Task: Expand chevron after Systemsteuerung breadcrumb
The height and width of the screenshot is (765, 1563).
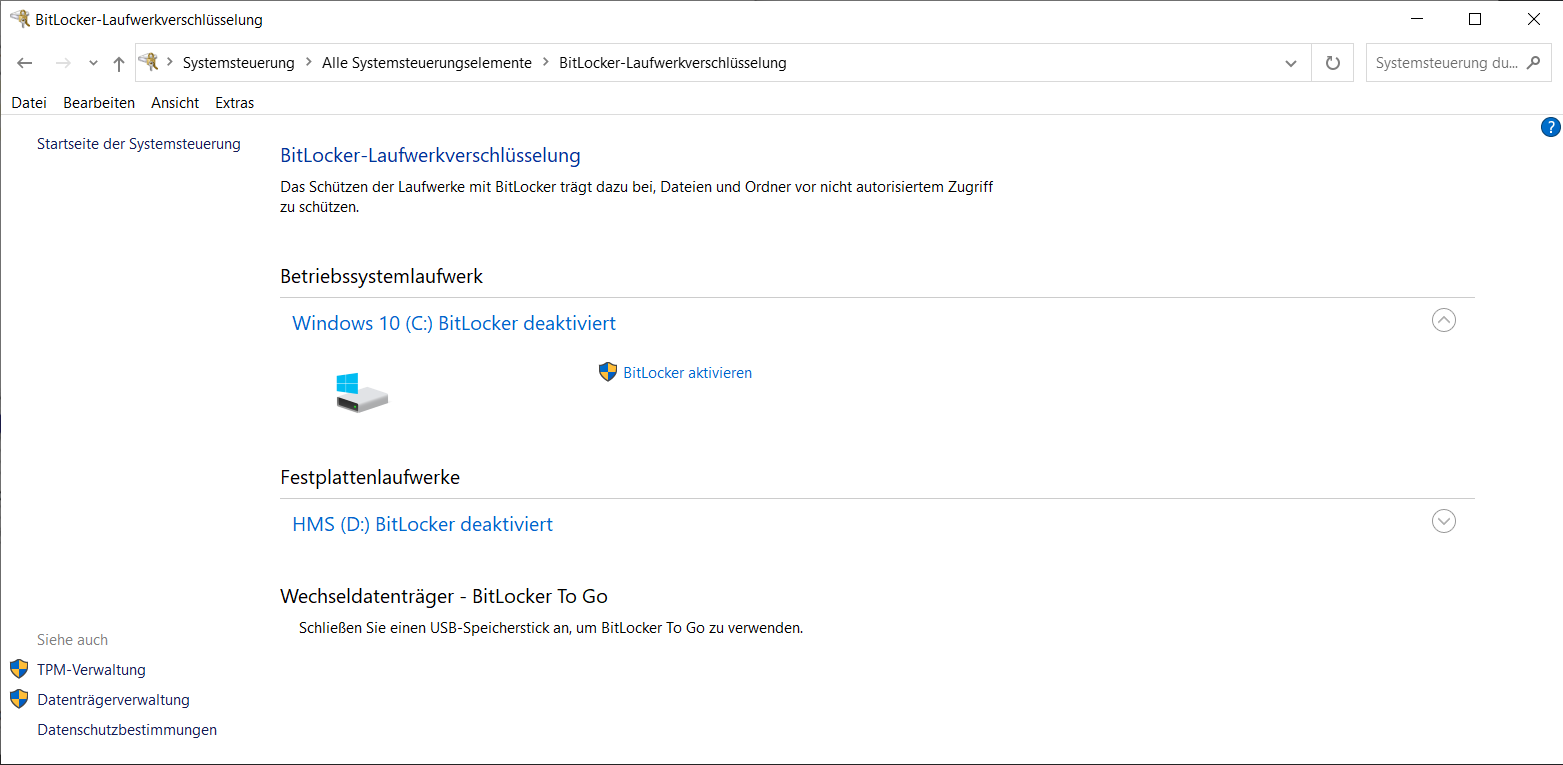Action: tap(308, 62)
